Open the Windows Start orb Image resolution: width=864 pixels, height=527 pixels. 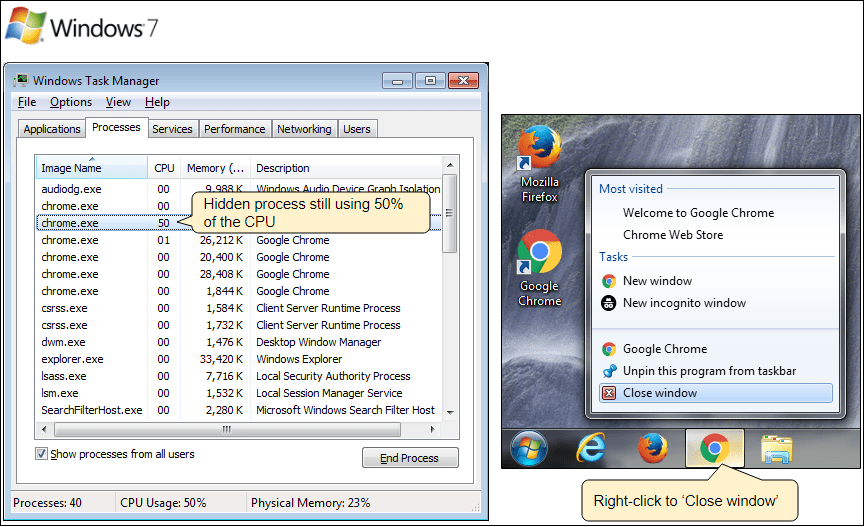tap(528, 448)
